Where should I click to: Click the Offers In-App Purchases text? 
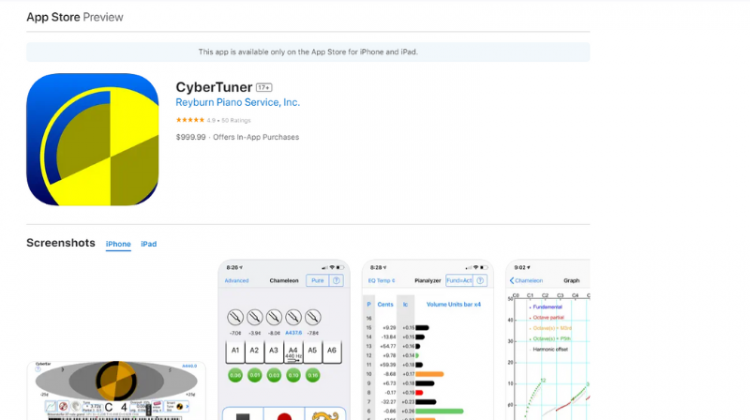pyautogui.click(x=256, y=137)
